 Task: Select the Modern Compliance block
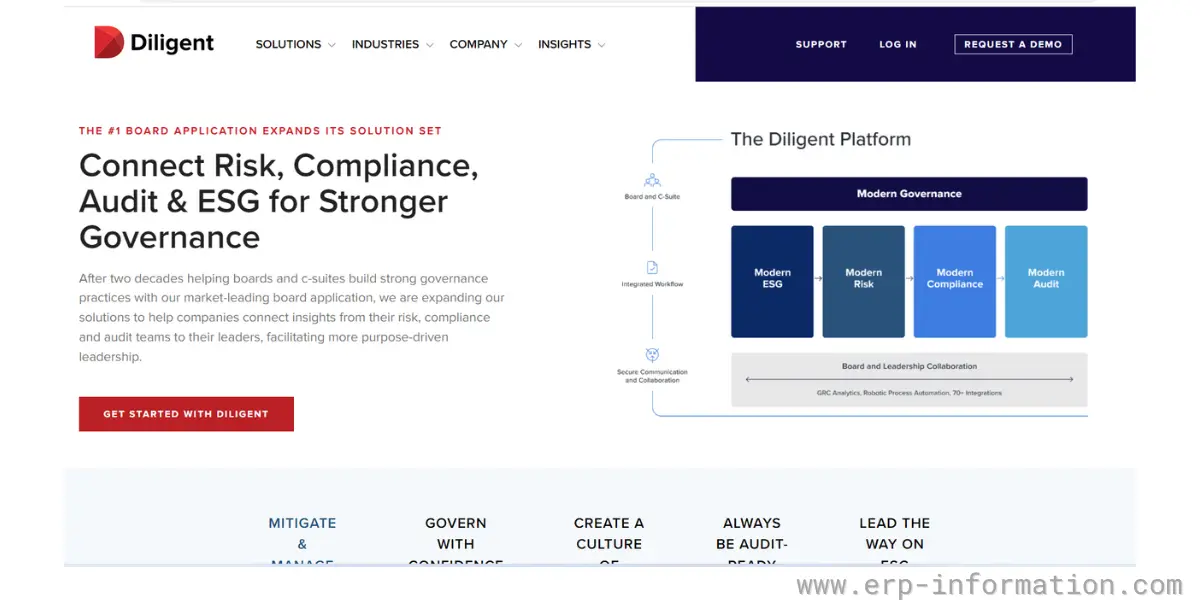click(x=955, y=281)
